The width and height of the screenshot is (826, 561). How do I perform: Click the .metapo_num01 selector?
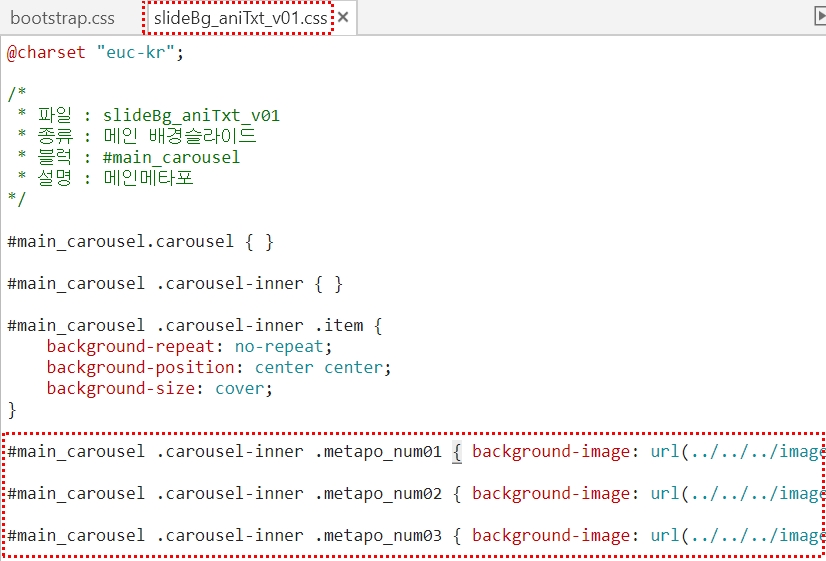[378, 451]
